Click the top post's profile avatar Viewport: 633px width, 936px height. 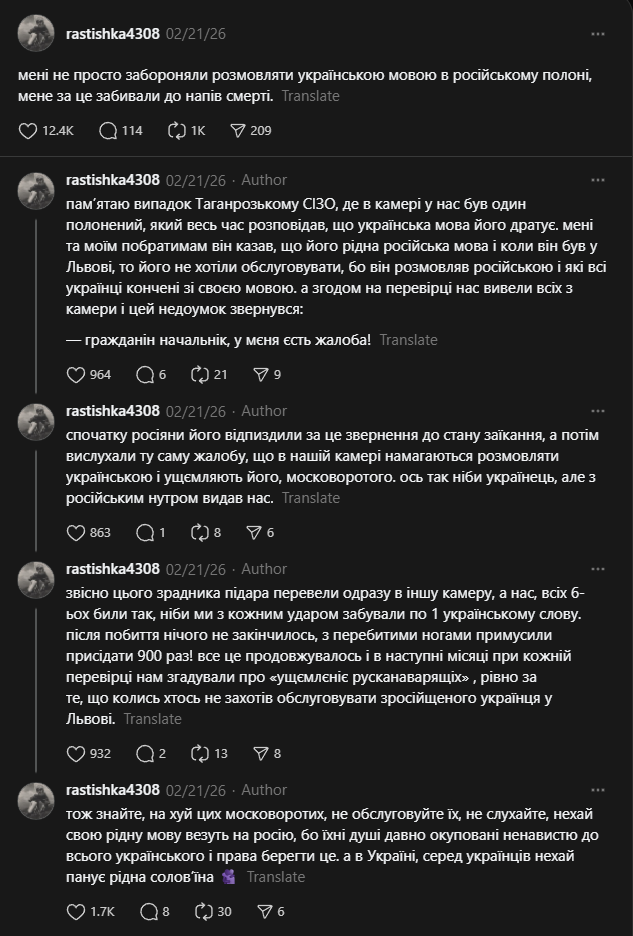pyautogui.click(x=36, y=33)
